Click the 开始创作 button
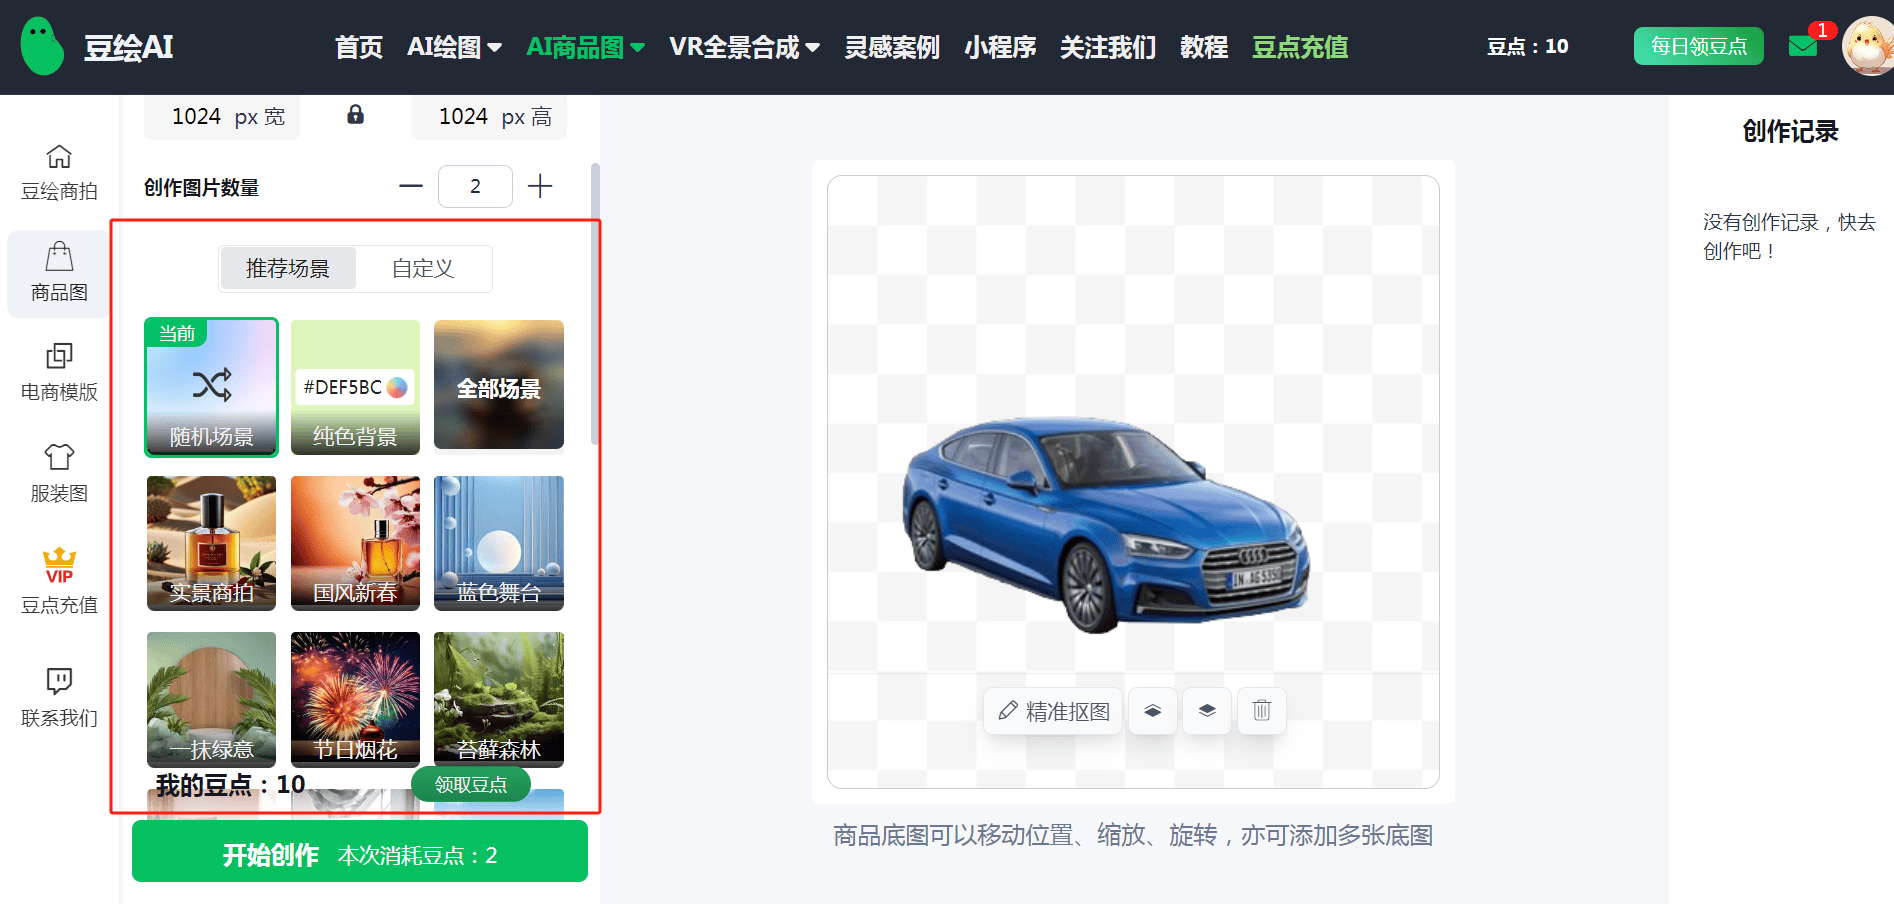The height and width of the screenshot is (904, 1894). tap(358, 852)
